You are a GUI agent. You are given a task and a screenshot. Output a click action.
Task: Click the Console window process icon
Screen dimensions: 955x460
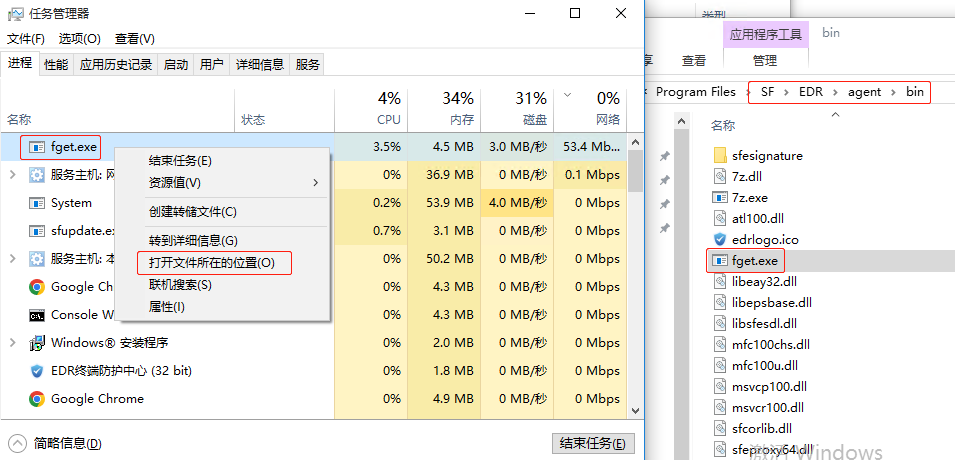click(37, 315)
